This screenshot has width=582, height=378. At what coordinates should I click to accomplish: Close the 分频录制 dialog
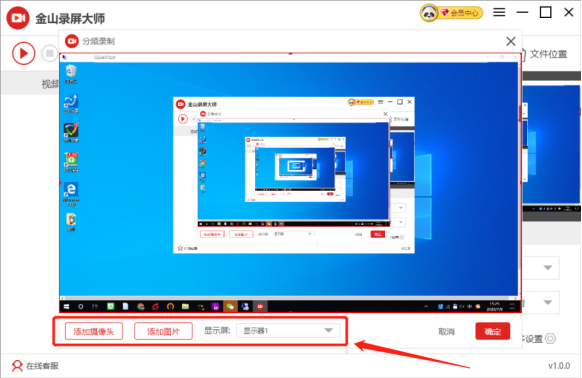(511, 41)
